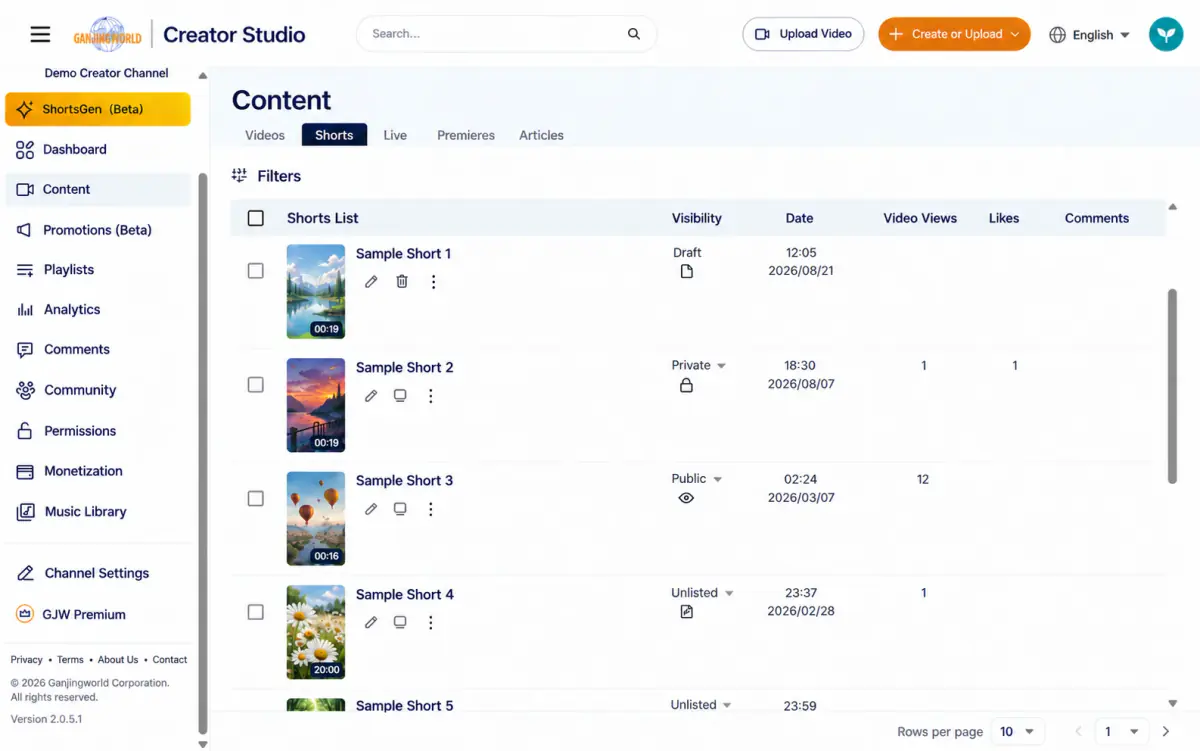
Task: Click the screen icon for Sample Short 4
Action: (400, 622)
